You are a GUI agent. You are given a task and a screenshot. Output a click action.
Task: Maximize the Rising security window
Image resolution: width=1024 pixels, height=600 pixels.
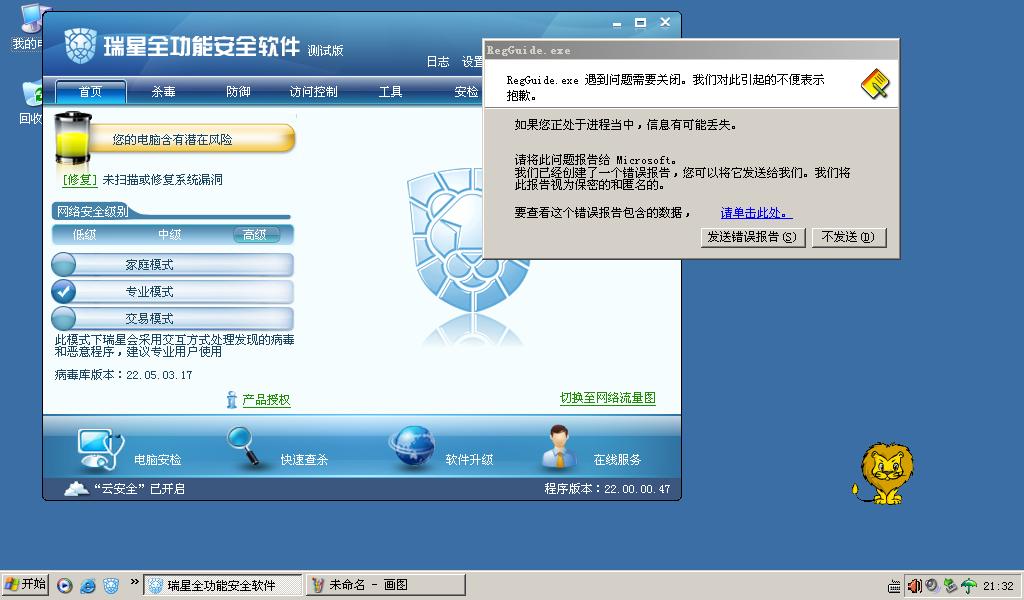click(x=641, y=23)
